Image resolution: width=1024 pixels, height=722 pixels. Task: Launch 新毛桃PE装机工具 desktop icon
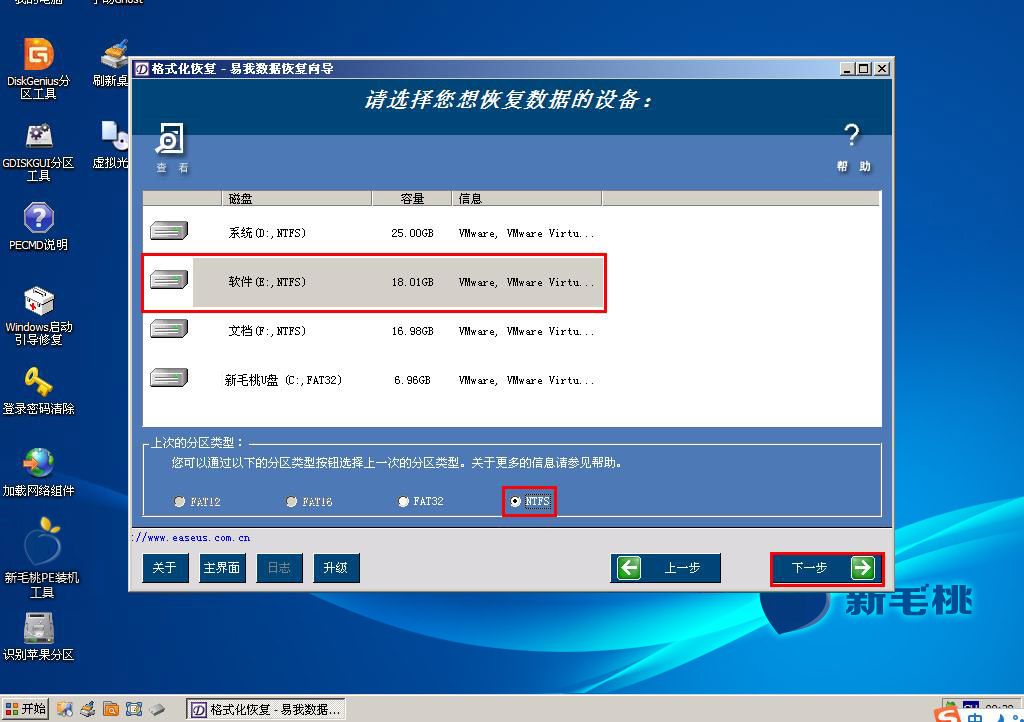(41, 558)
